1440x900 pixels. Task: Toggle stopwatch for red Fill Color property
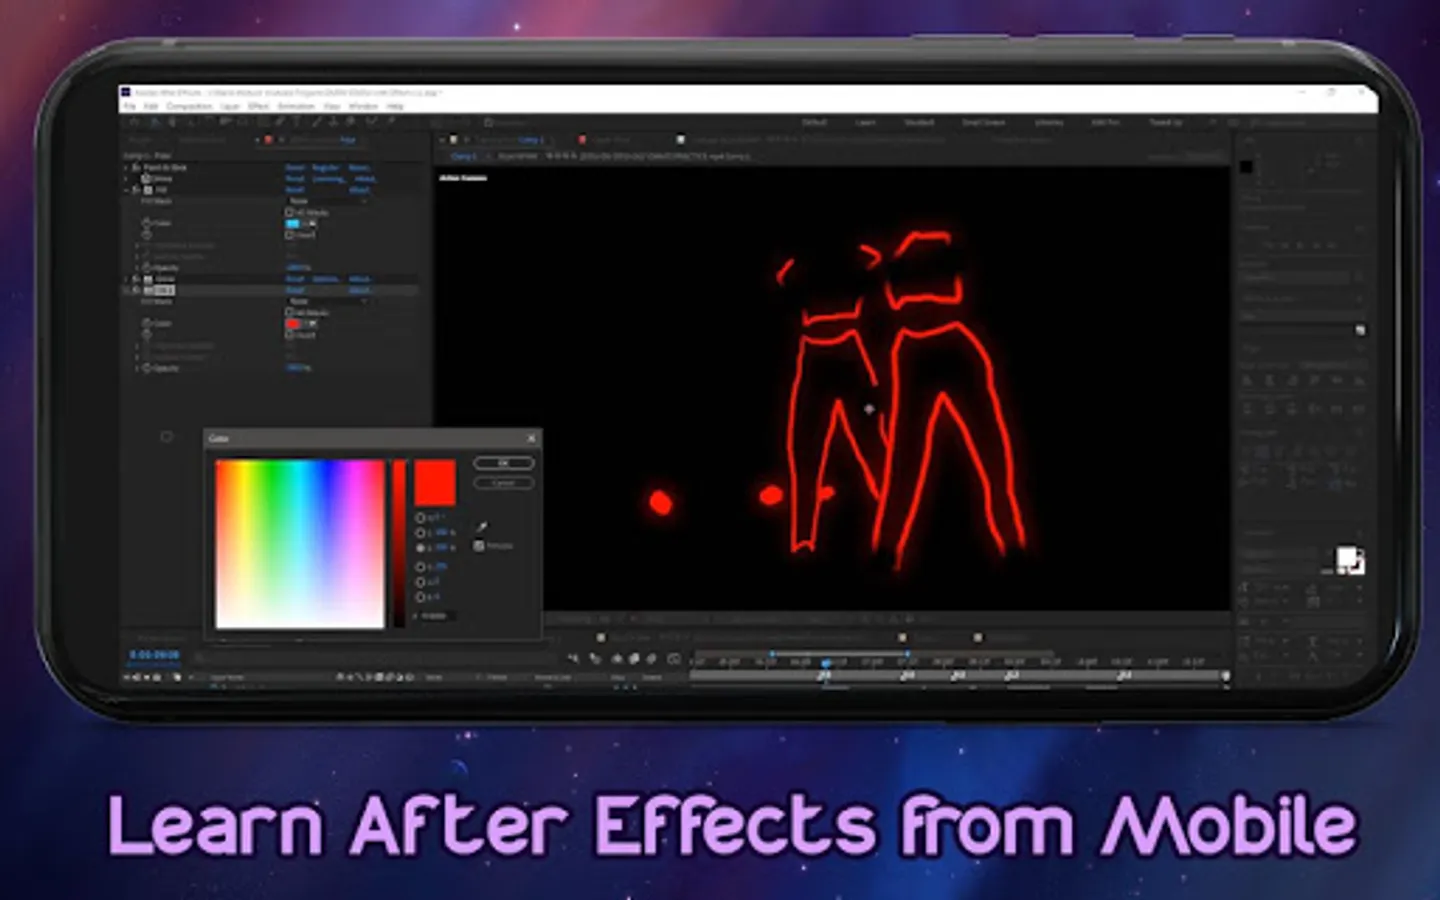click(x=147, y=324)
